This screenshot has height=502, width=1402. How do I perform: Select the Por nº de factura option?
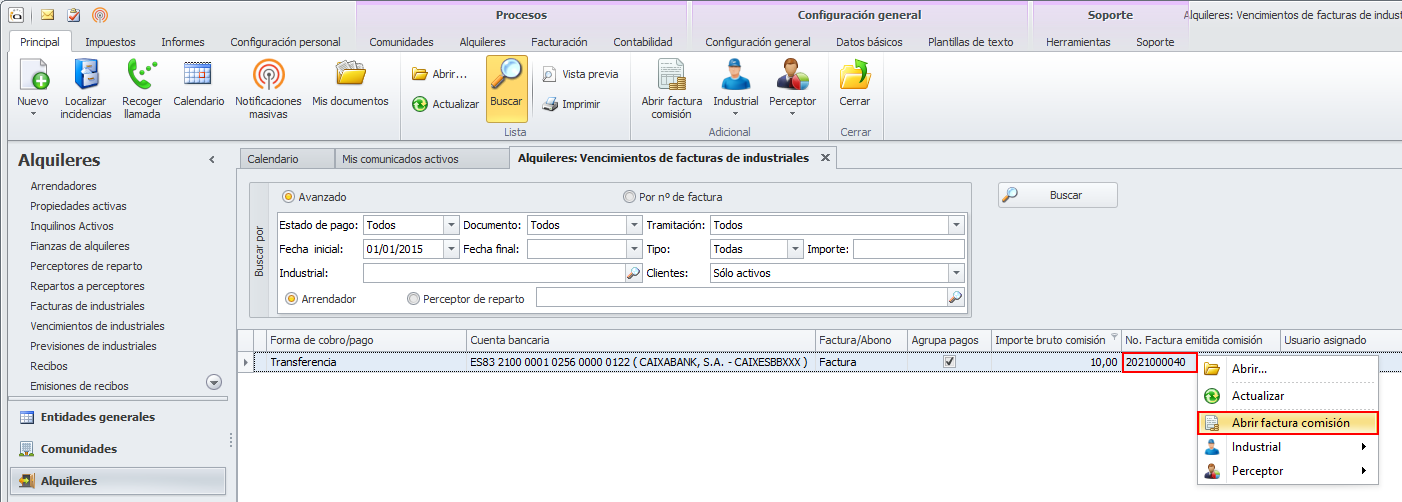pyautogui.click(x=629, y=197)
